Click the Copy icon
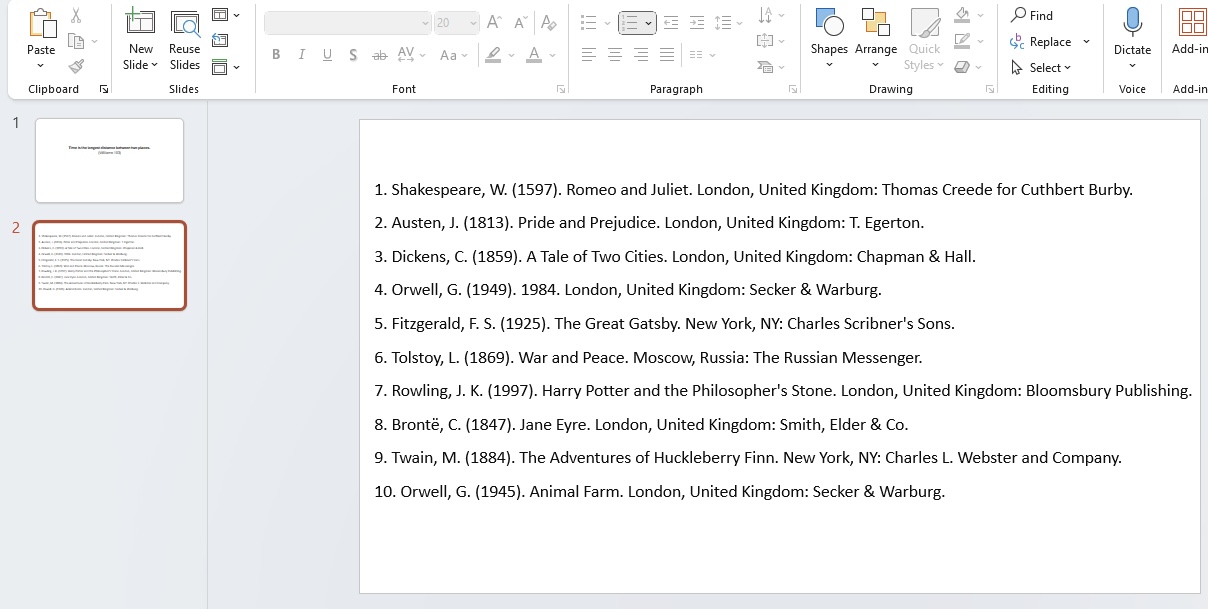1208x609 pixels. tap(76, 41)
